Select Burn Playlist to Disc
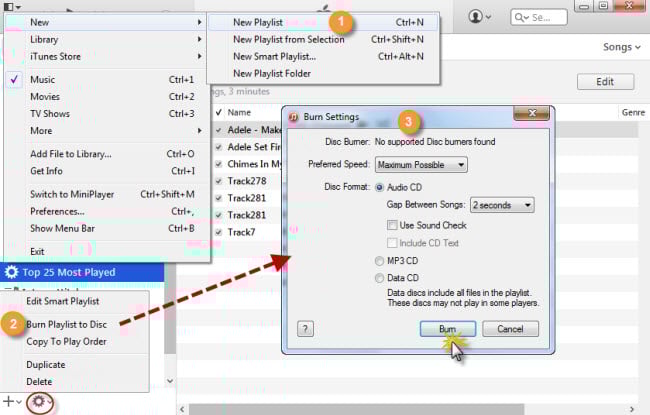This screenshot has height=415, width=650. (66, 324)
